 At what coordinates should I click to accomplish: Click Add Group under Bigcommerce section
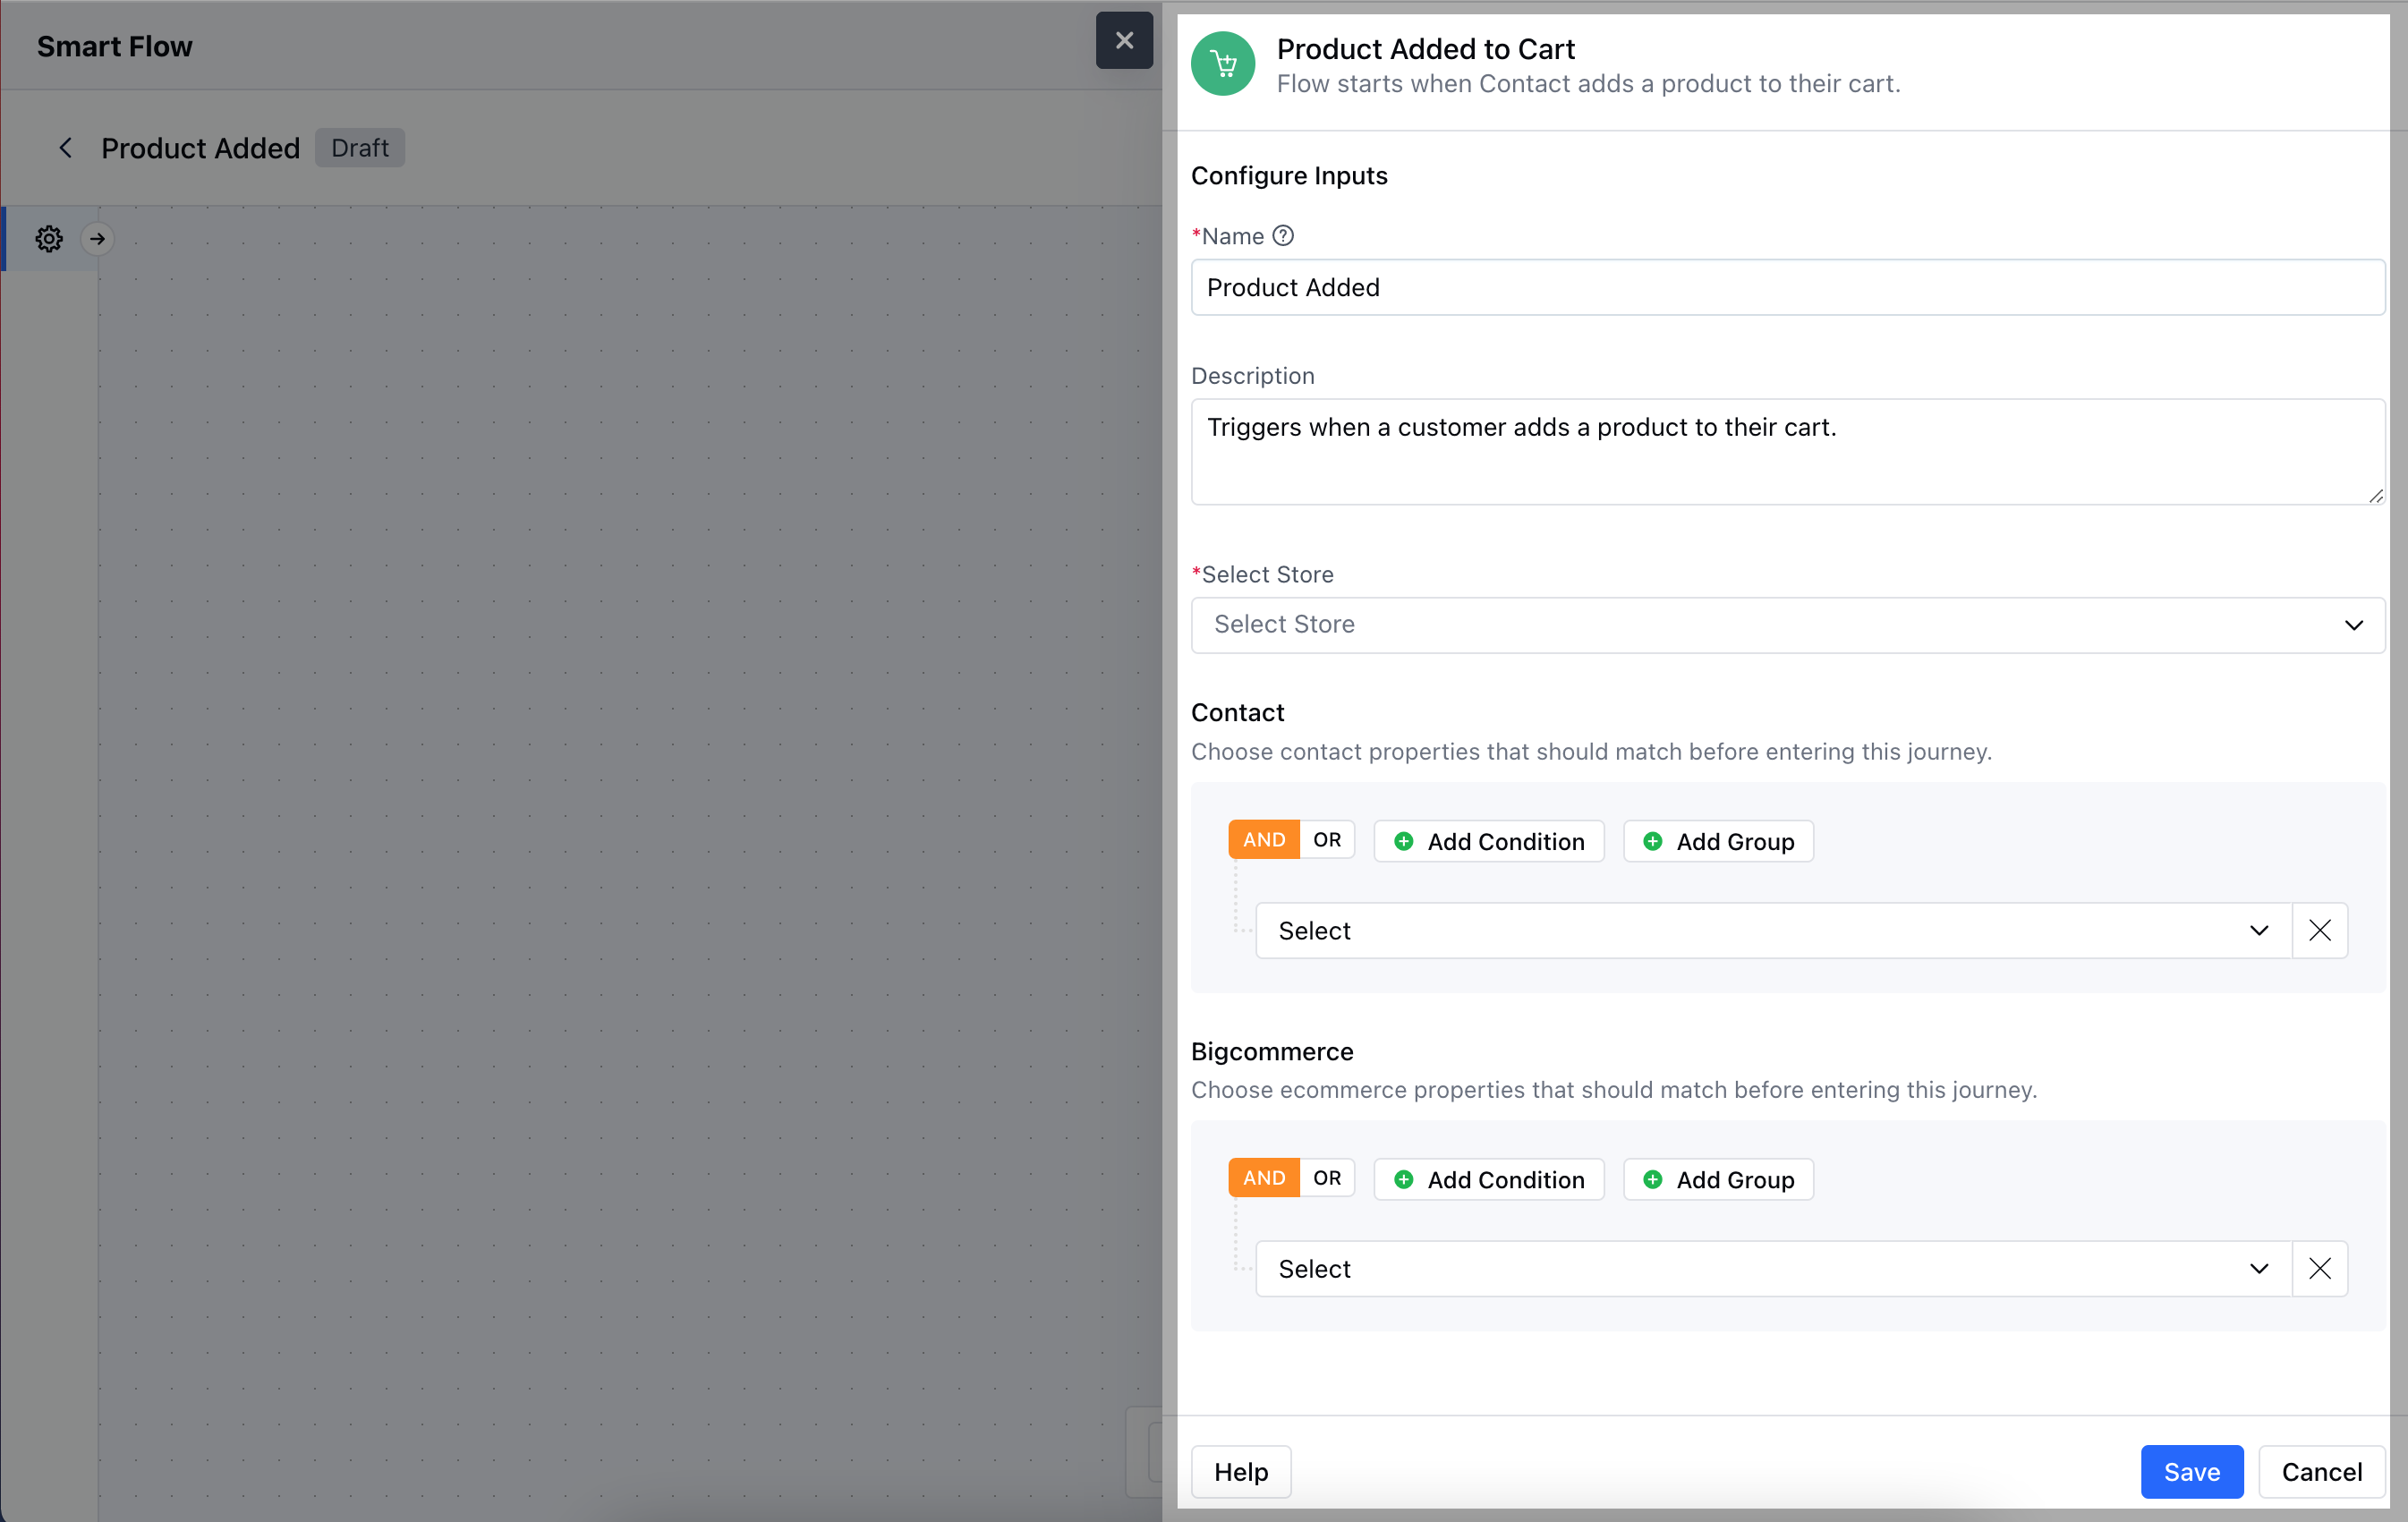pyautogui.click(x=1717, y=1179)
